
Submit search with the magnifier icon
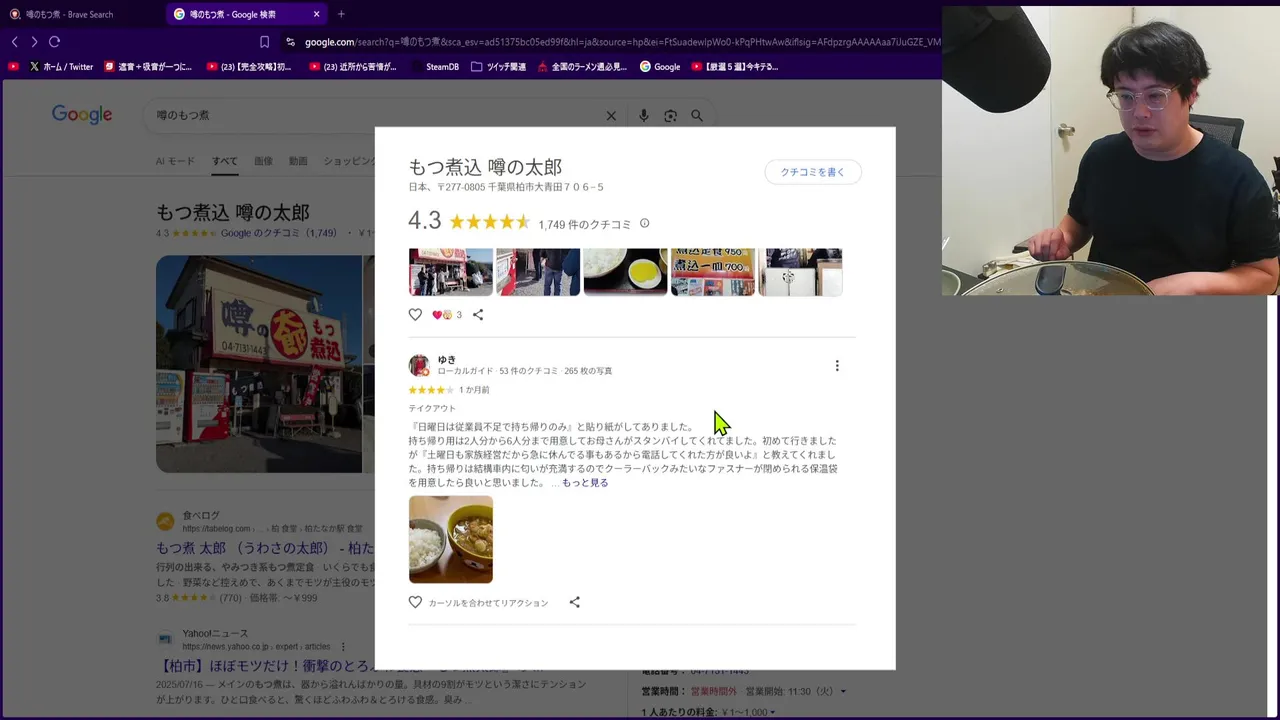pyautogui.click(x=697, y=116)
